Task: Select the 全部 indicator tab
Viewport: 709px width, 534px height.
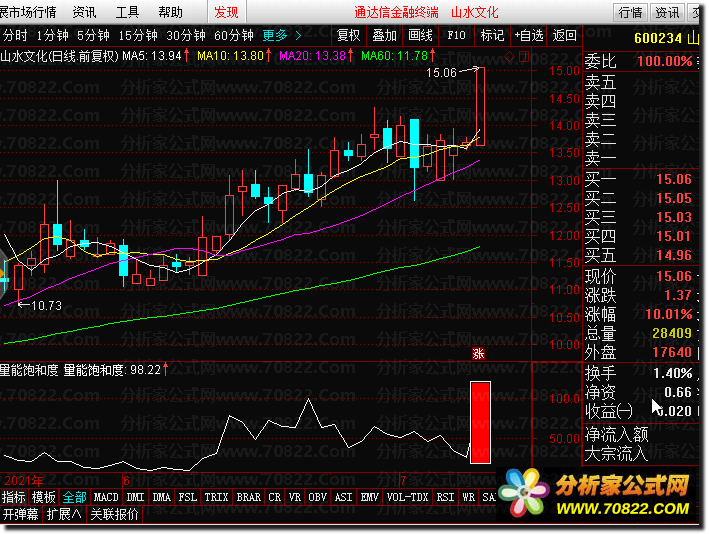Action: [75, 497]
